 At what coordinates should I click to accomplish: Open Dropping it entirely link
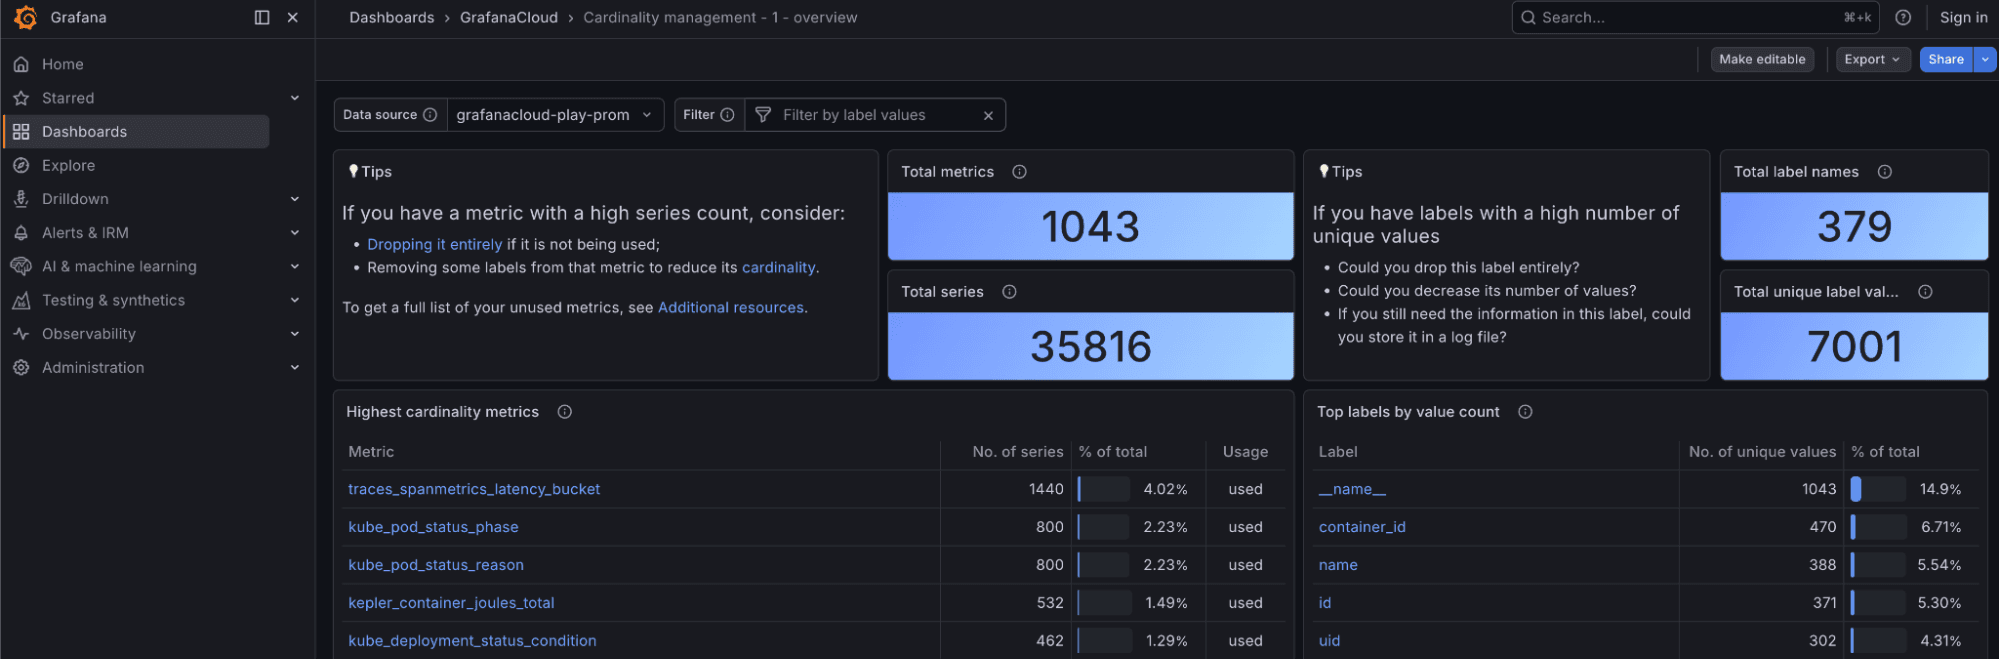click(x=434, y=244)
